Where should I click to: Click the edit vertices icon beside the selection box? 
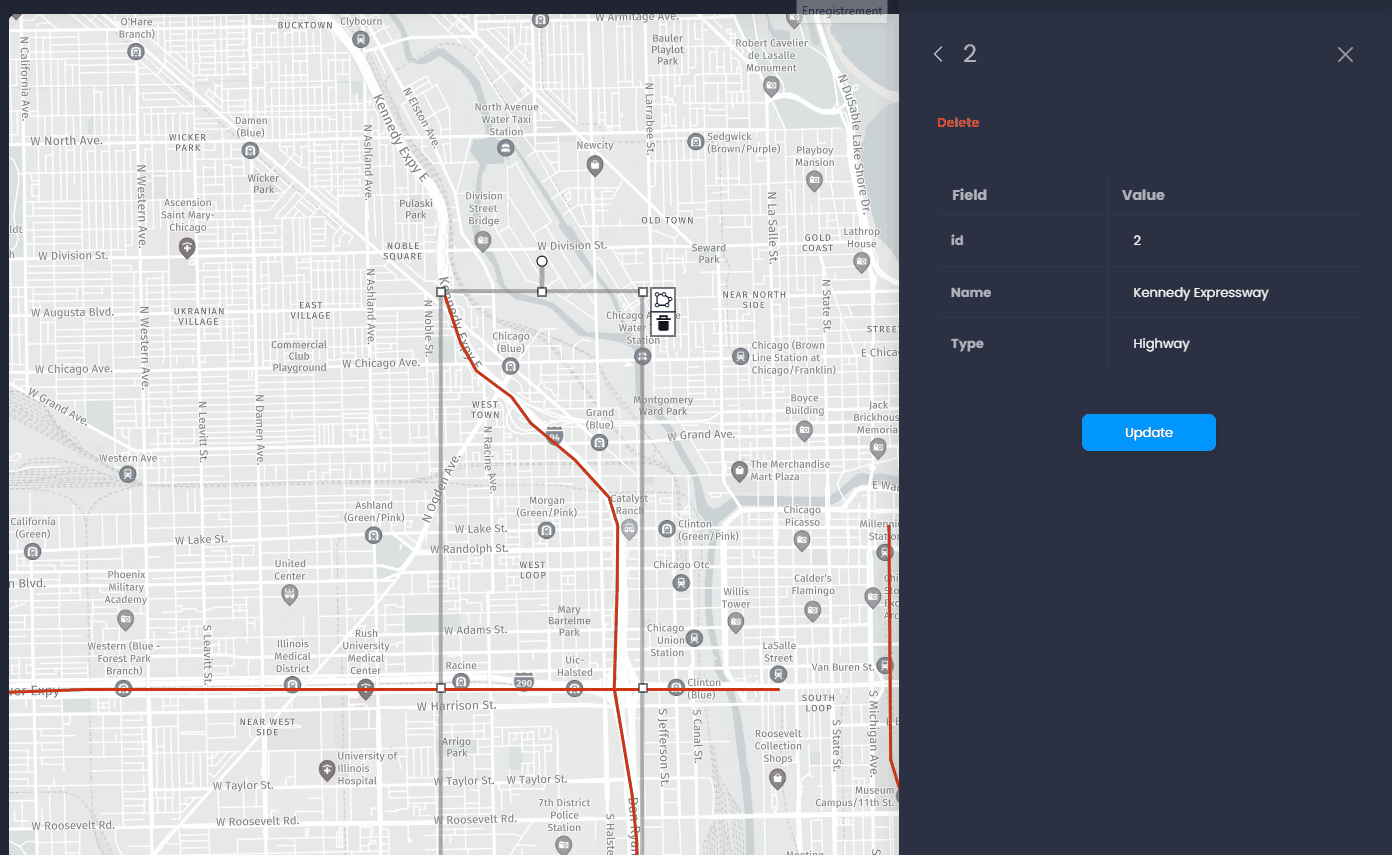pyautogui.click(x=663, y=300)
